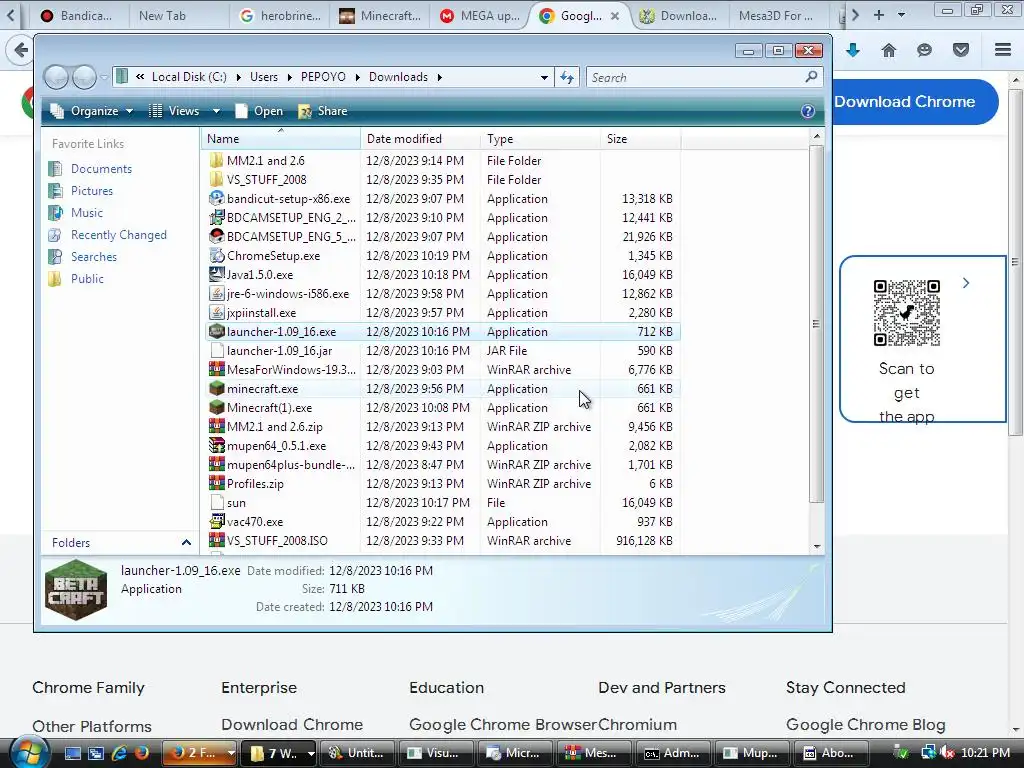Sort by the Size column header
This screenshot has width=1024, height=768.
(x=640, y=138)
